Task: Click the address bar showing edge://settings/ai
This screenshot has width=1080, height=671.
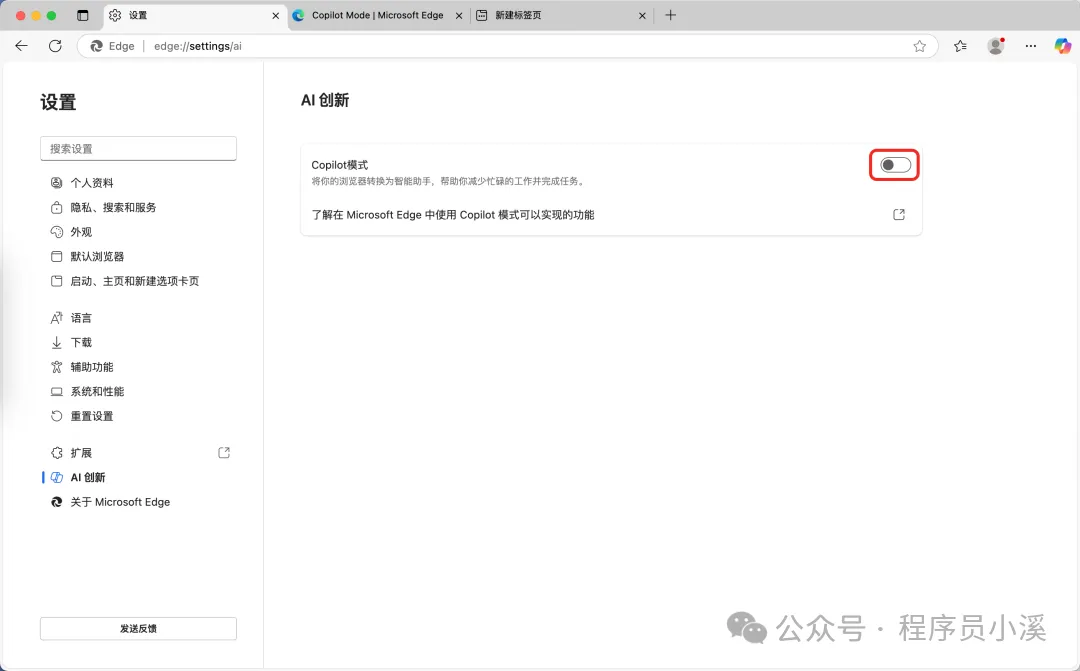Action: [508, 46]
